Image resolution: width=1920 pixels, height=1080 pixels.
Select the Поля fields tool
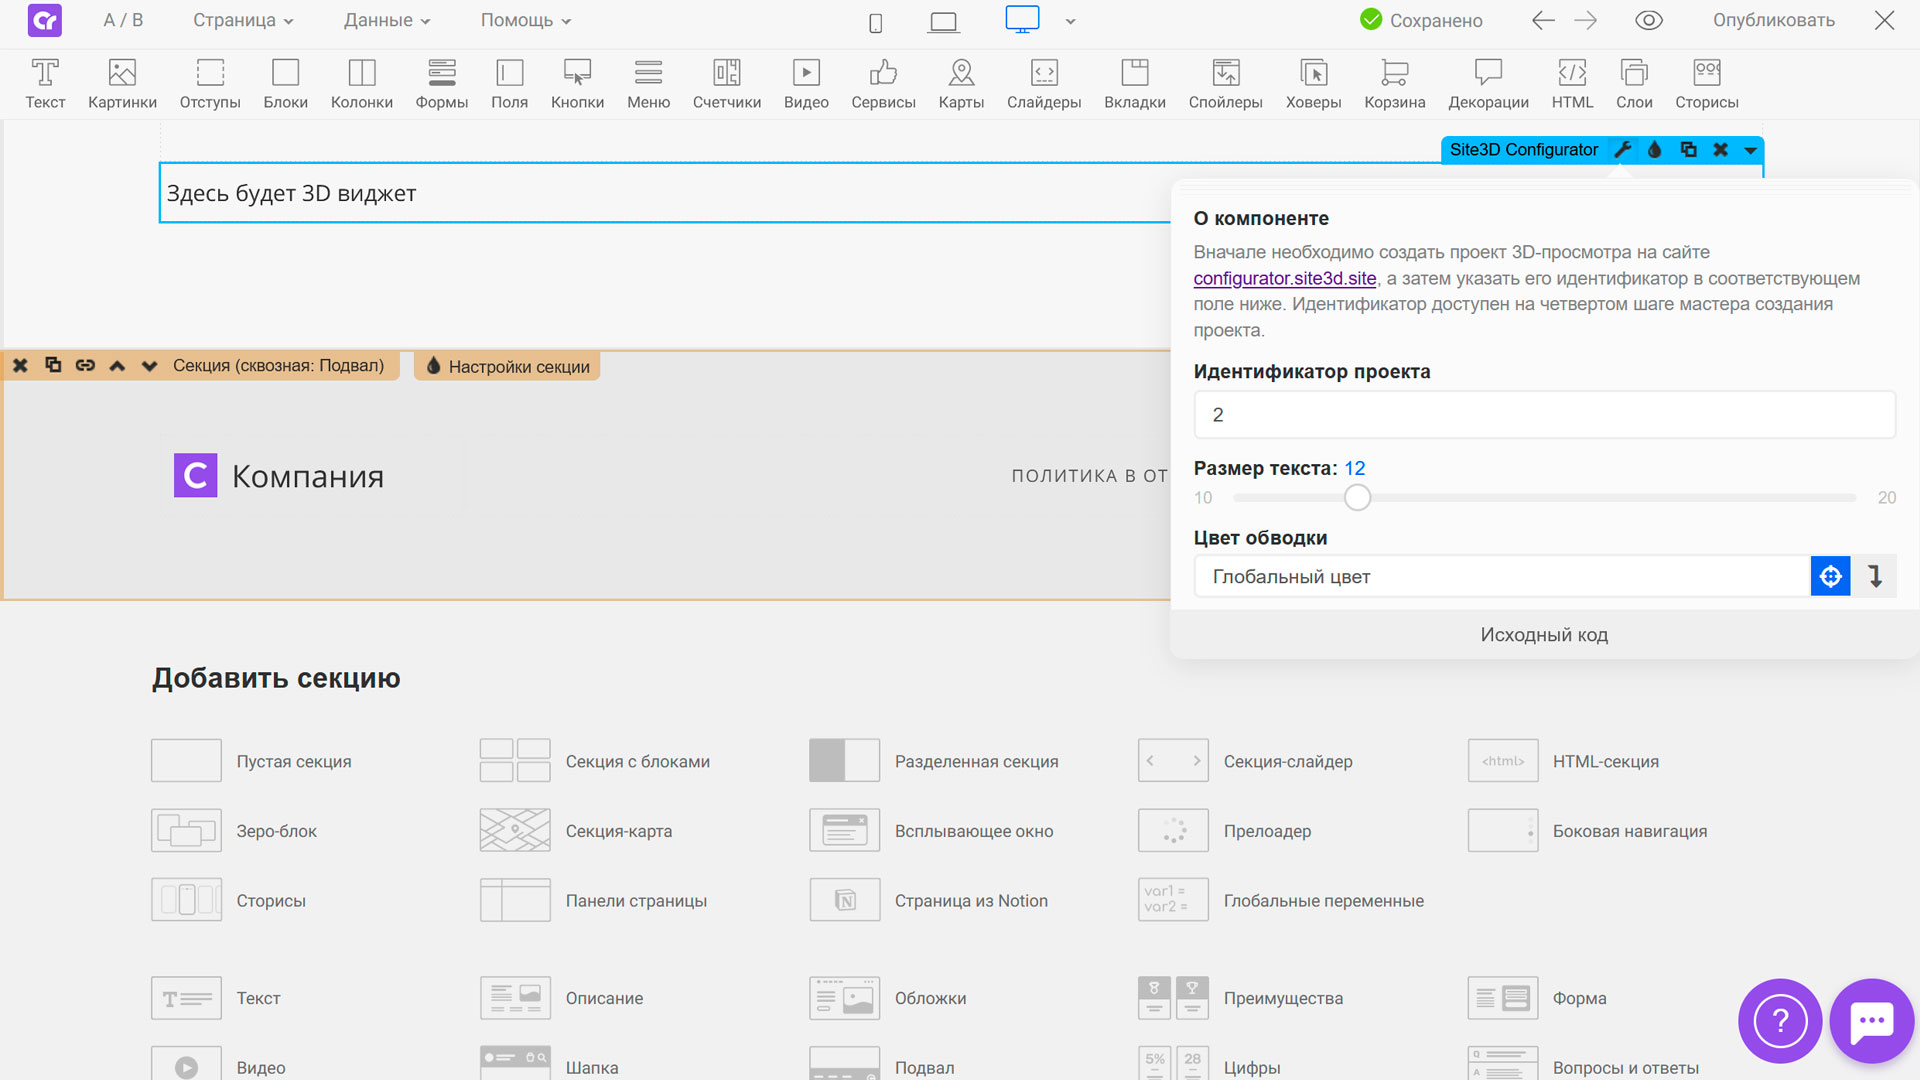509,84
